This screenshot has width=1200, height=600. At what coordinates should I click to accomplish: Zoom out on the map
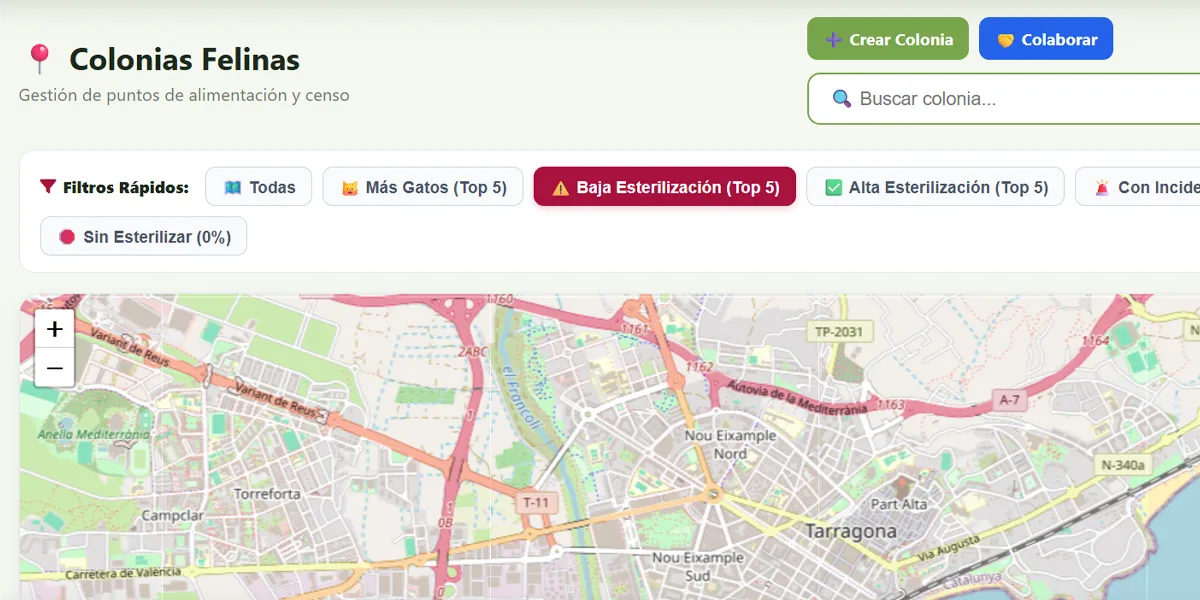pyautogui.click(x=55, y=368)
